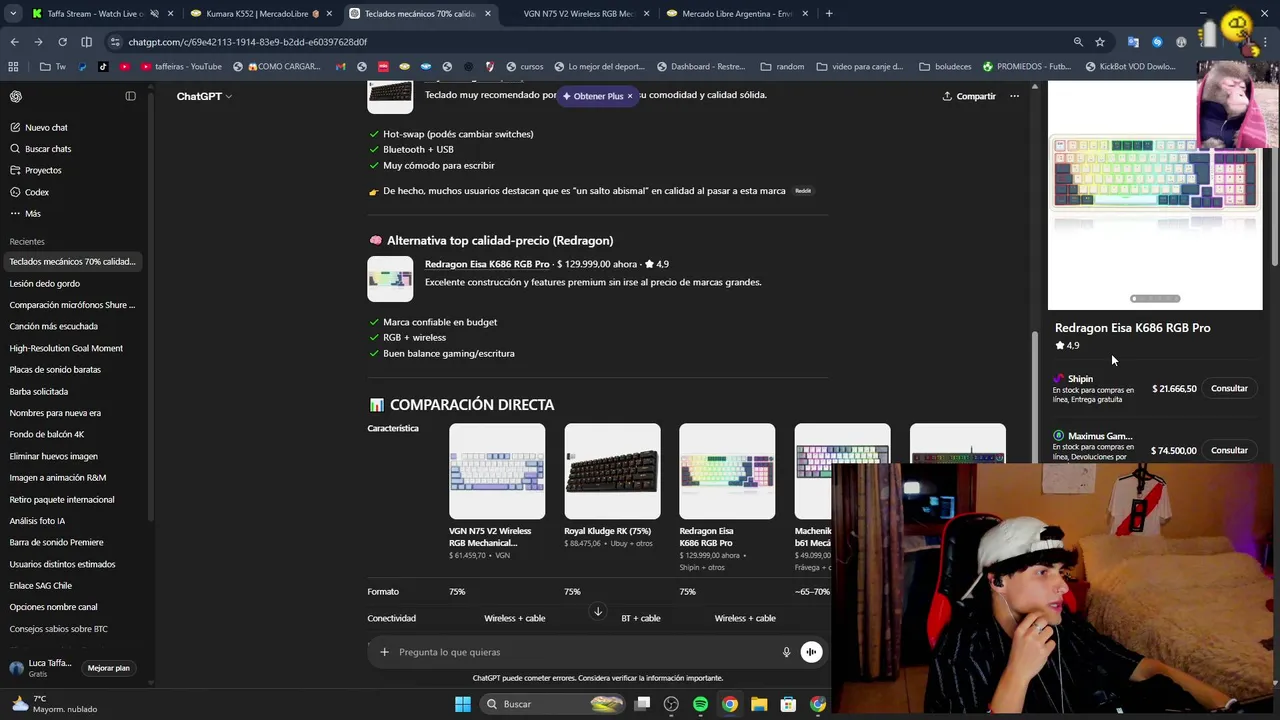Open the Comparación micrófonos Shure chat
The image size is (1280, 720).
coord(72,305)
